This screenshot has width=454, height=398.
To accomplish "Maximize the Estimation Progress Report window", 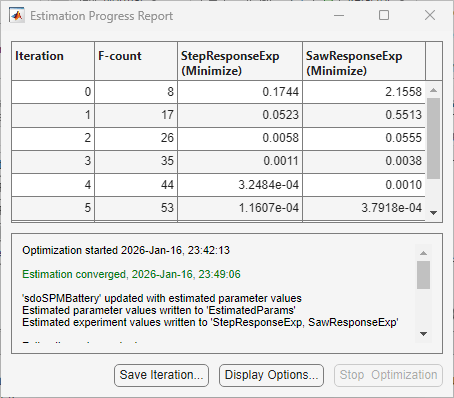I will [x=384, y=15].
